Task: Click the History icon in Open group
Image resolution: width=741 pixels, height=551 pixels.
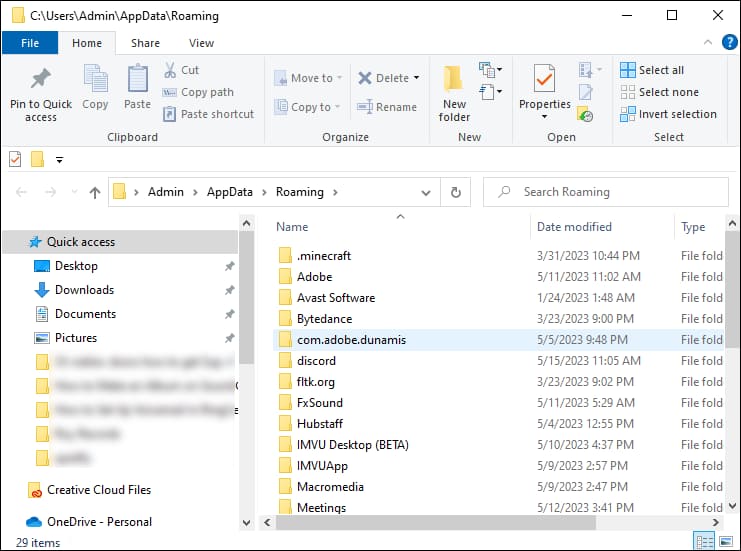Action: (585, 114)
